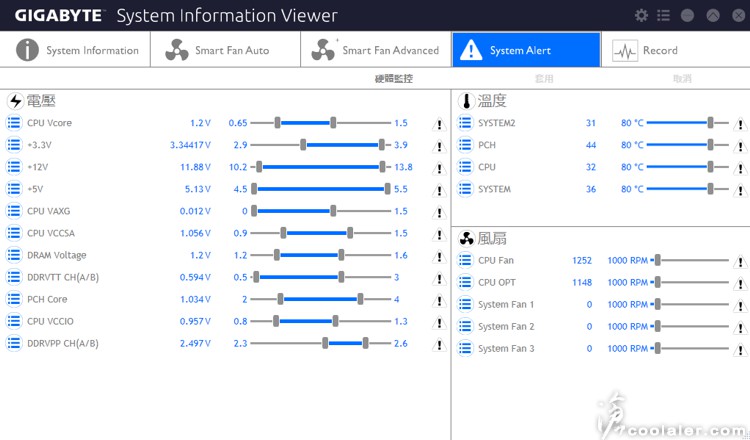Click the 電壓 voltage section heading
Image resolution: width=750 pixels, height=440 pixels.
pyautogui.click(x=41, y=100)
